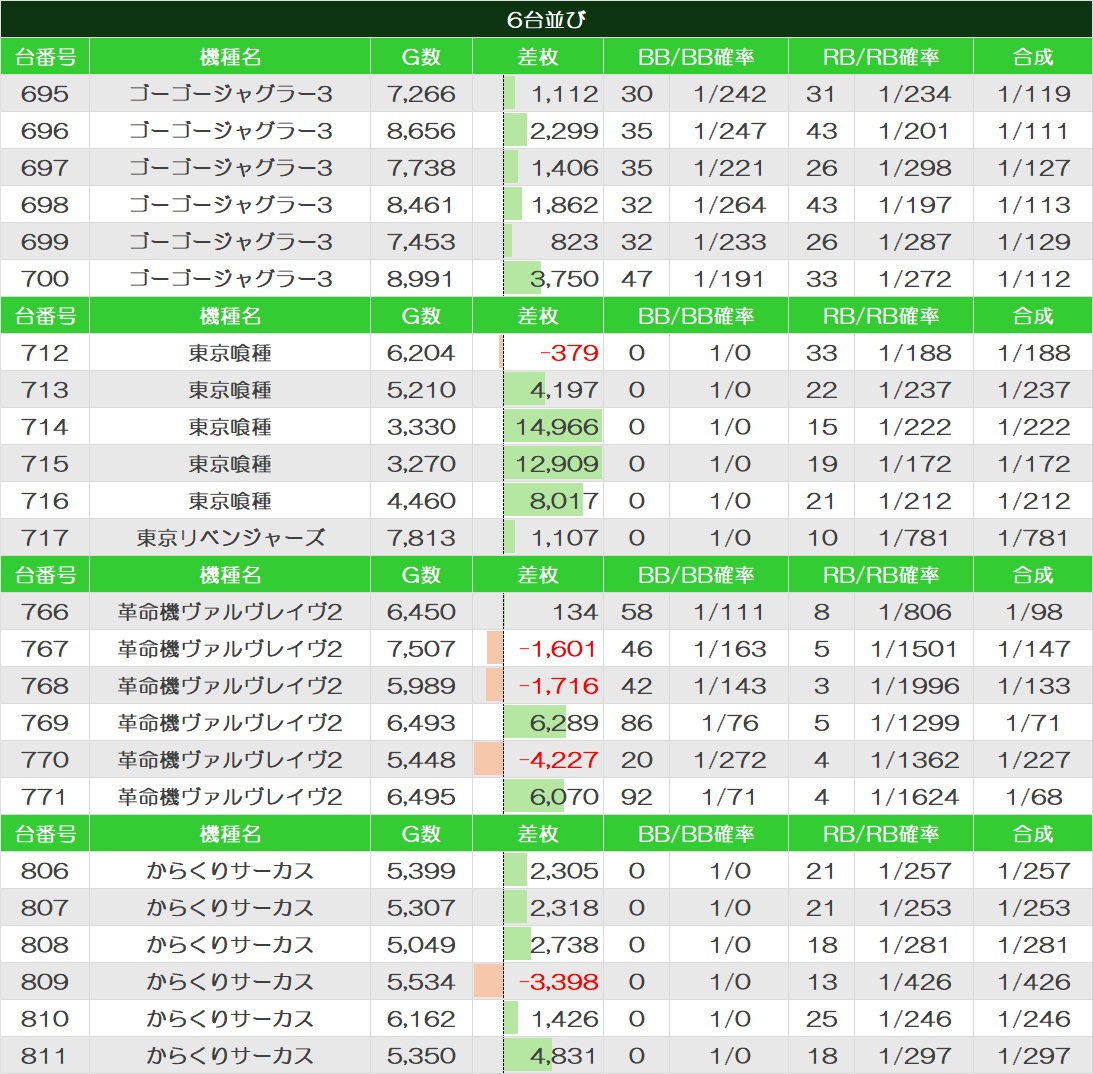Click G数 value 7,813
Screen dimensions: 1093x1074
(x=421, y=537)
